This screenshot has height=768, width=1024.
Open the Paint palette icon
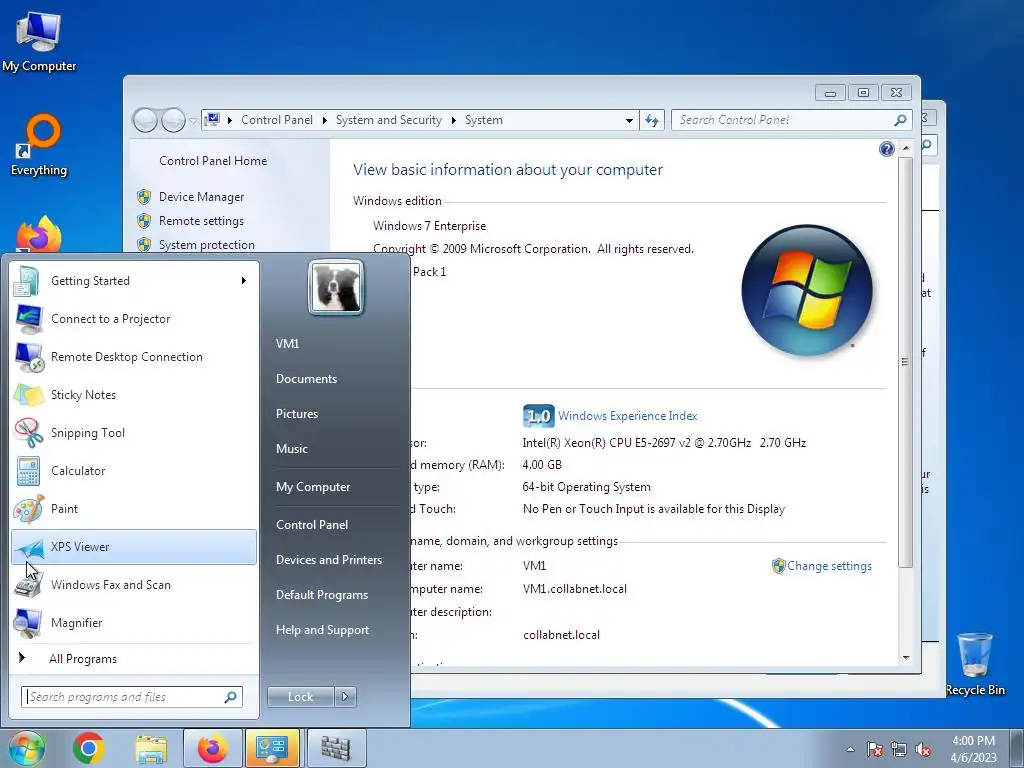coord(28,509)
